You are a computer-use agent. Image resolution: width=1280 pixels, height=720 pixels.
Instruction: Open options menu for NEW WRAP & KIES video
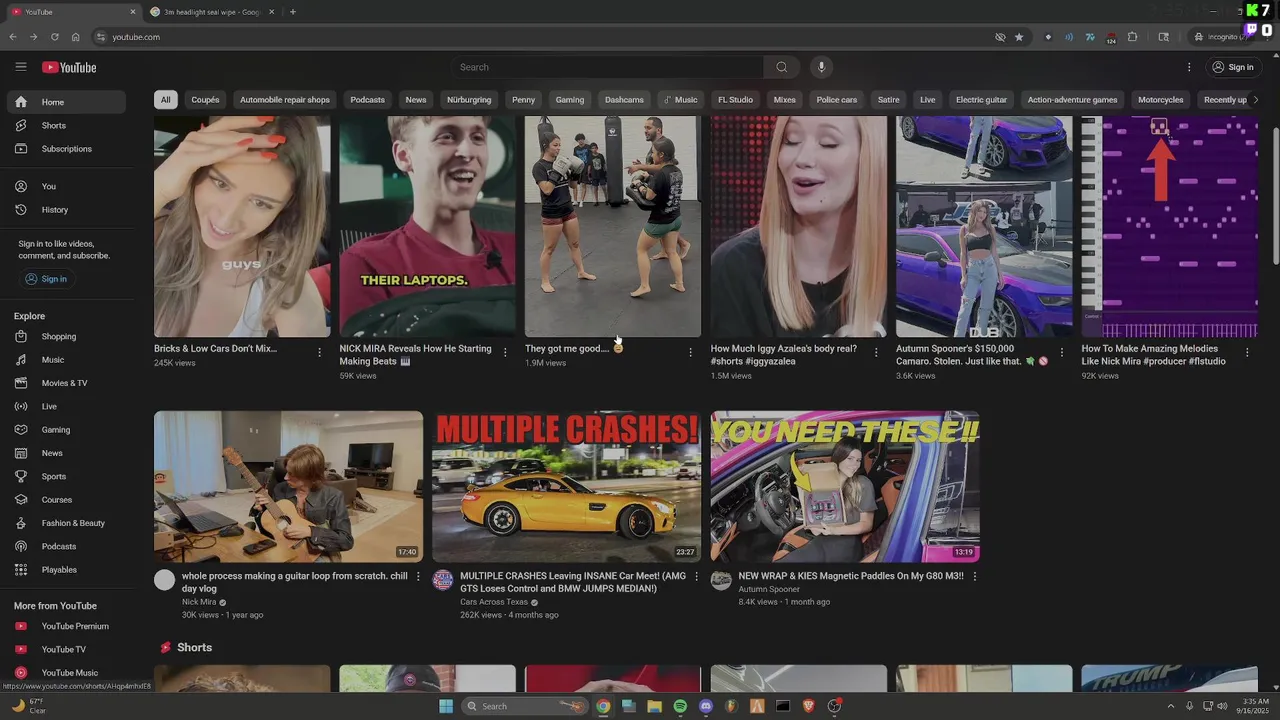tap(975, 576)
